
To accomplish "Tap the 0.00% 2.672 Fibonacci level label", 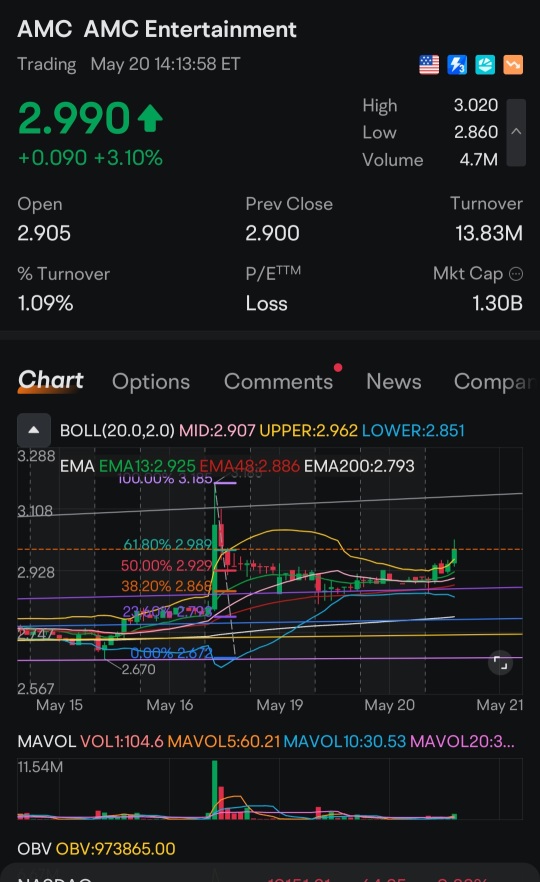I will pyautogui.click(x=171, y=652).
